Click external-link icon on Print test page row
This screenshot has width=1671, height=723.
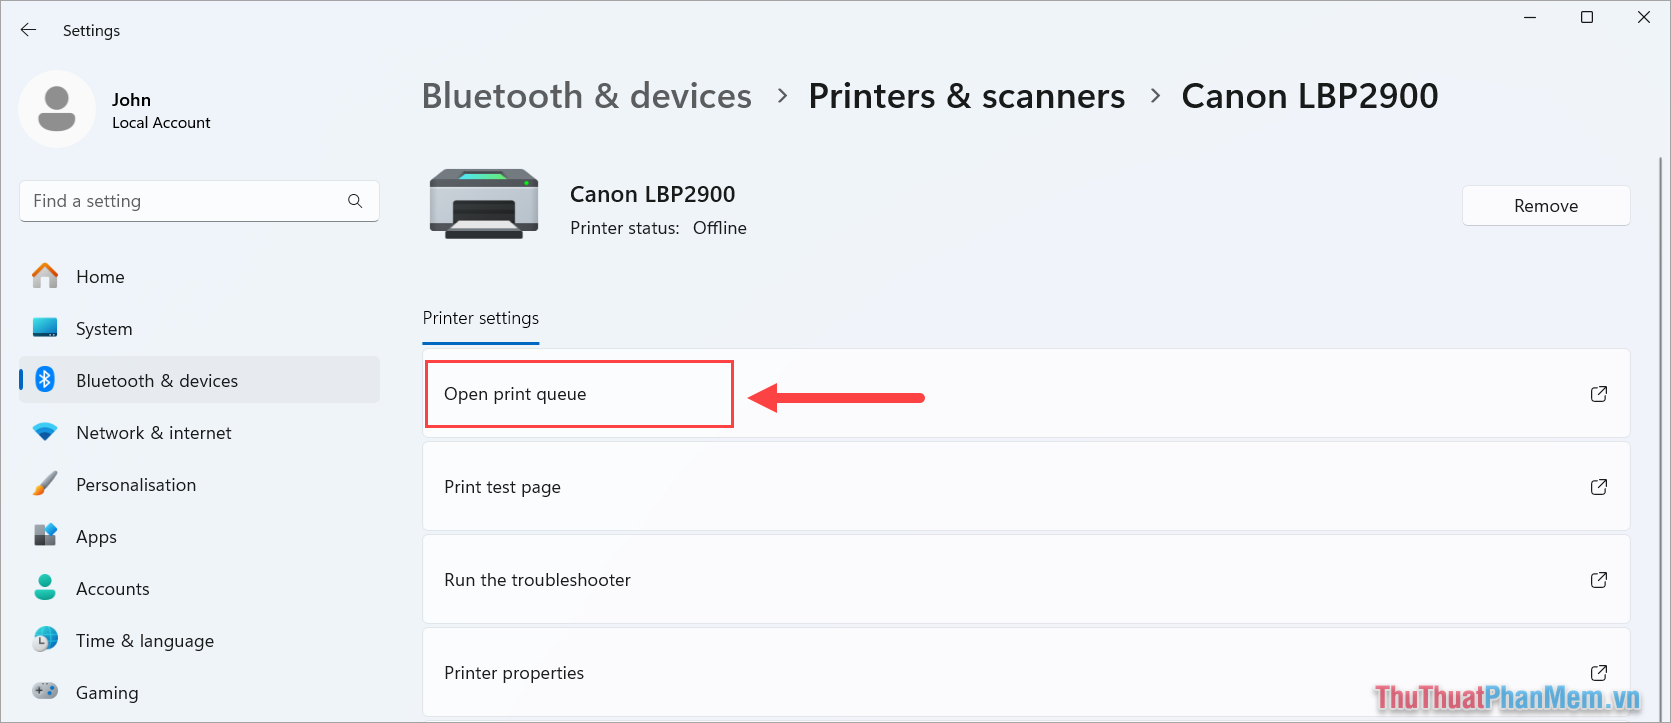click(1599, 487)
